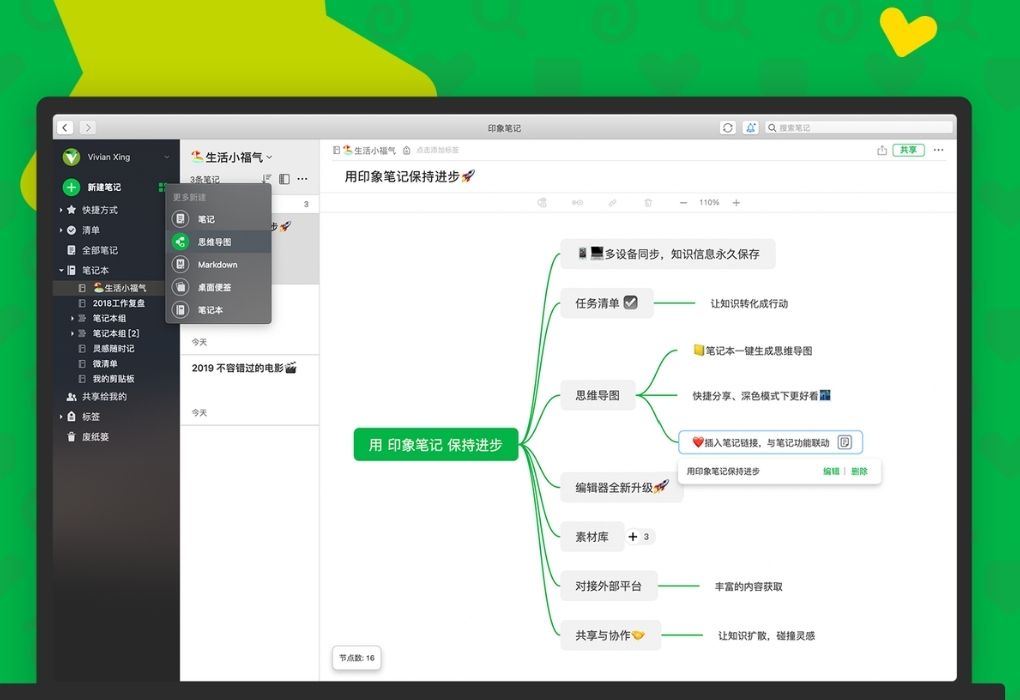Click 删除 link in the note link popup

[859, 472]
